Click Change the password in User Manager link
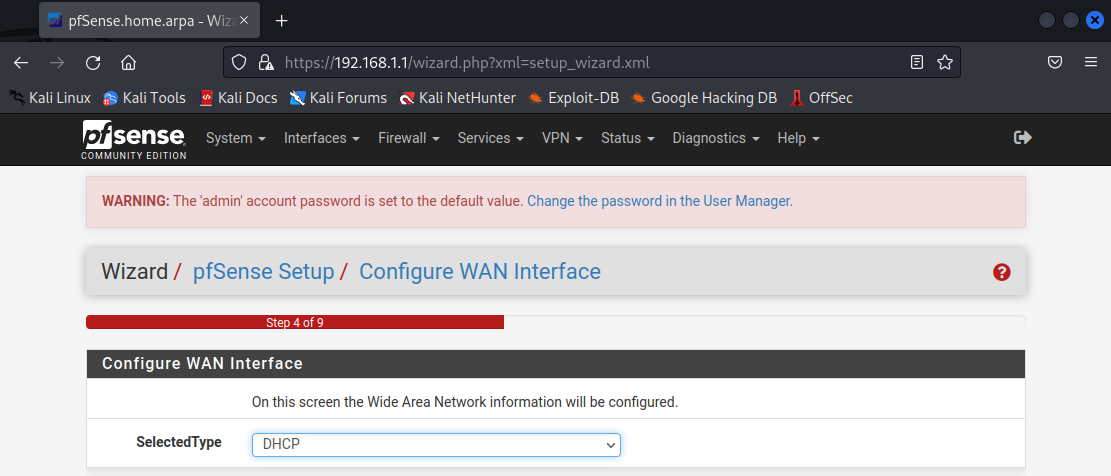Viewport: 1111px width, 476px height. pos(659,201)
